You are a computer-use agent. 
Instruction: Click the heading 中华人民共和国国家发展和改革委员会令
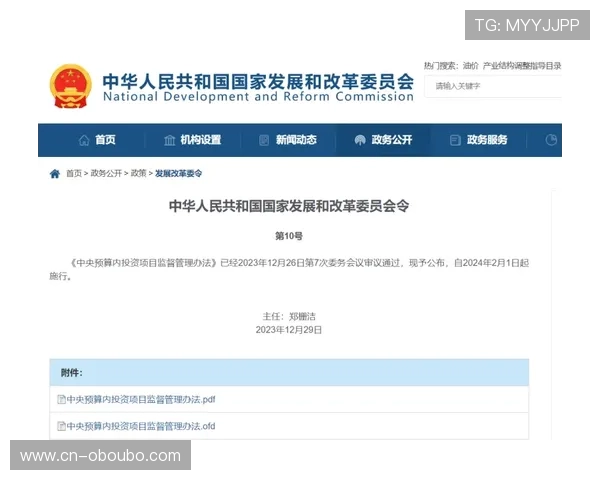point(289,206)
